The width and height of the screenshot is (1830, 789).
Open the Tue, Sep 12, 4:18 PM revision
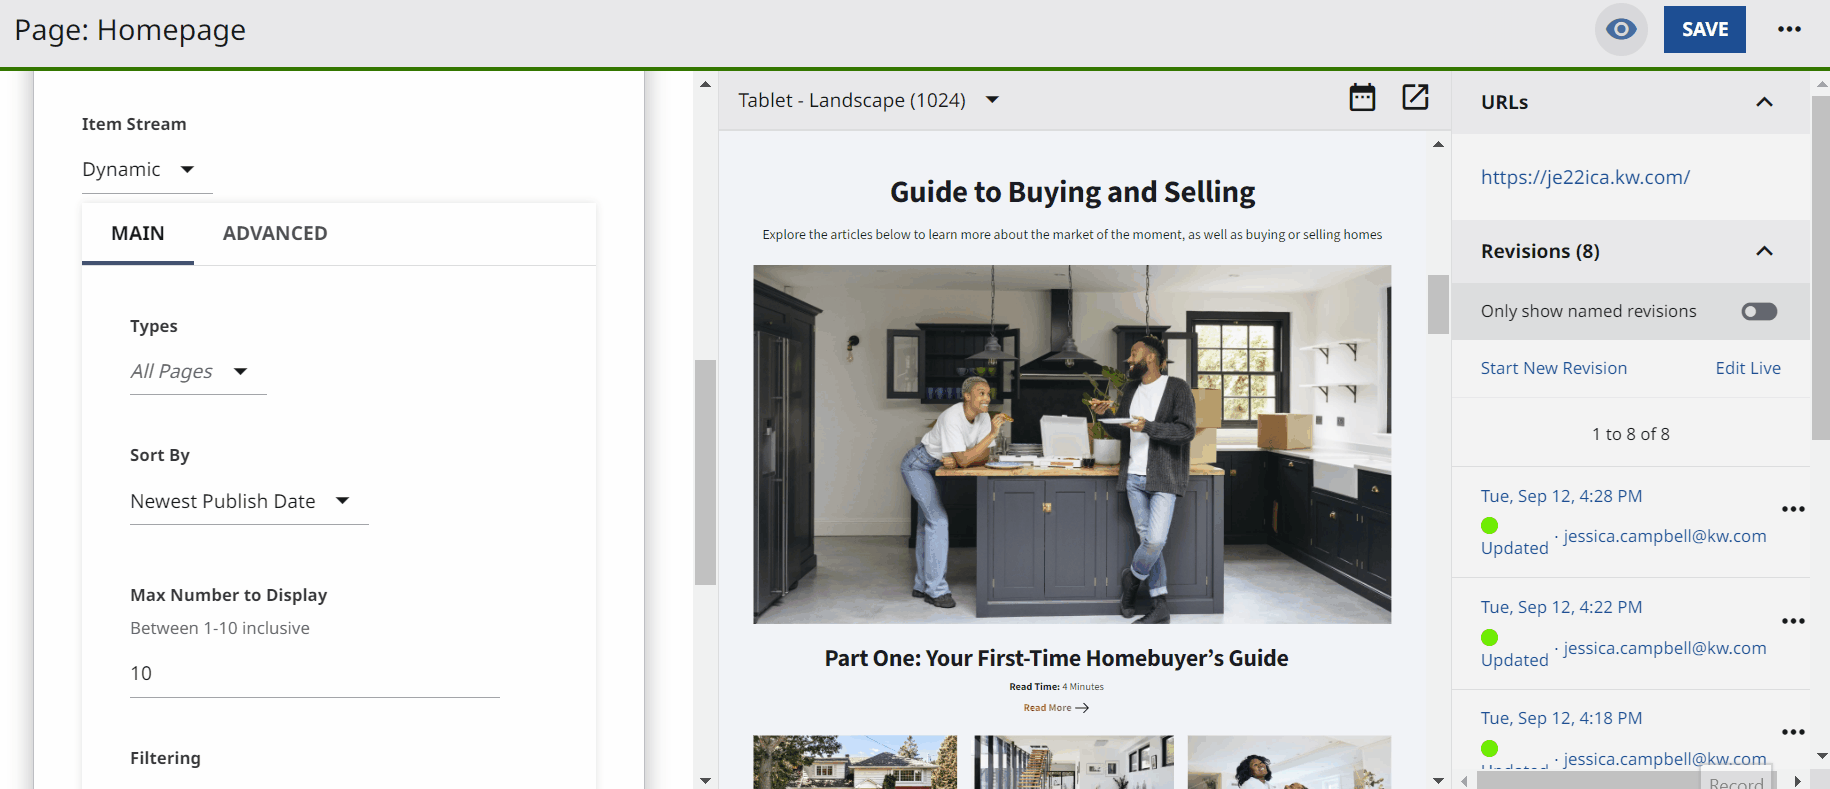[x=1561, y=718]
